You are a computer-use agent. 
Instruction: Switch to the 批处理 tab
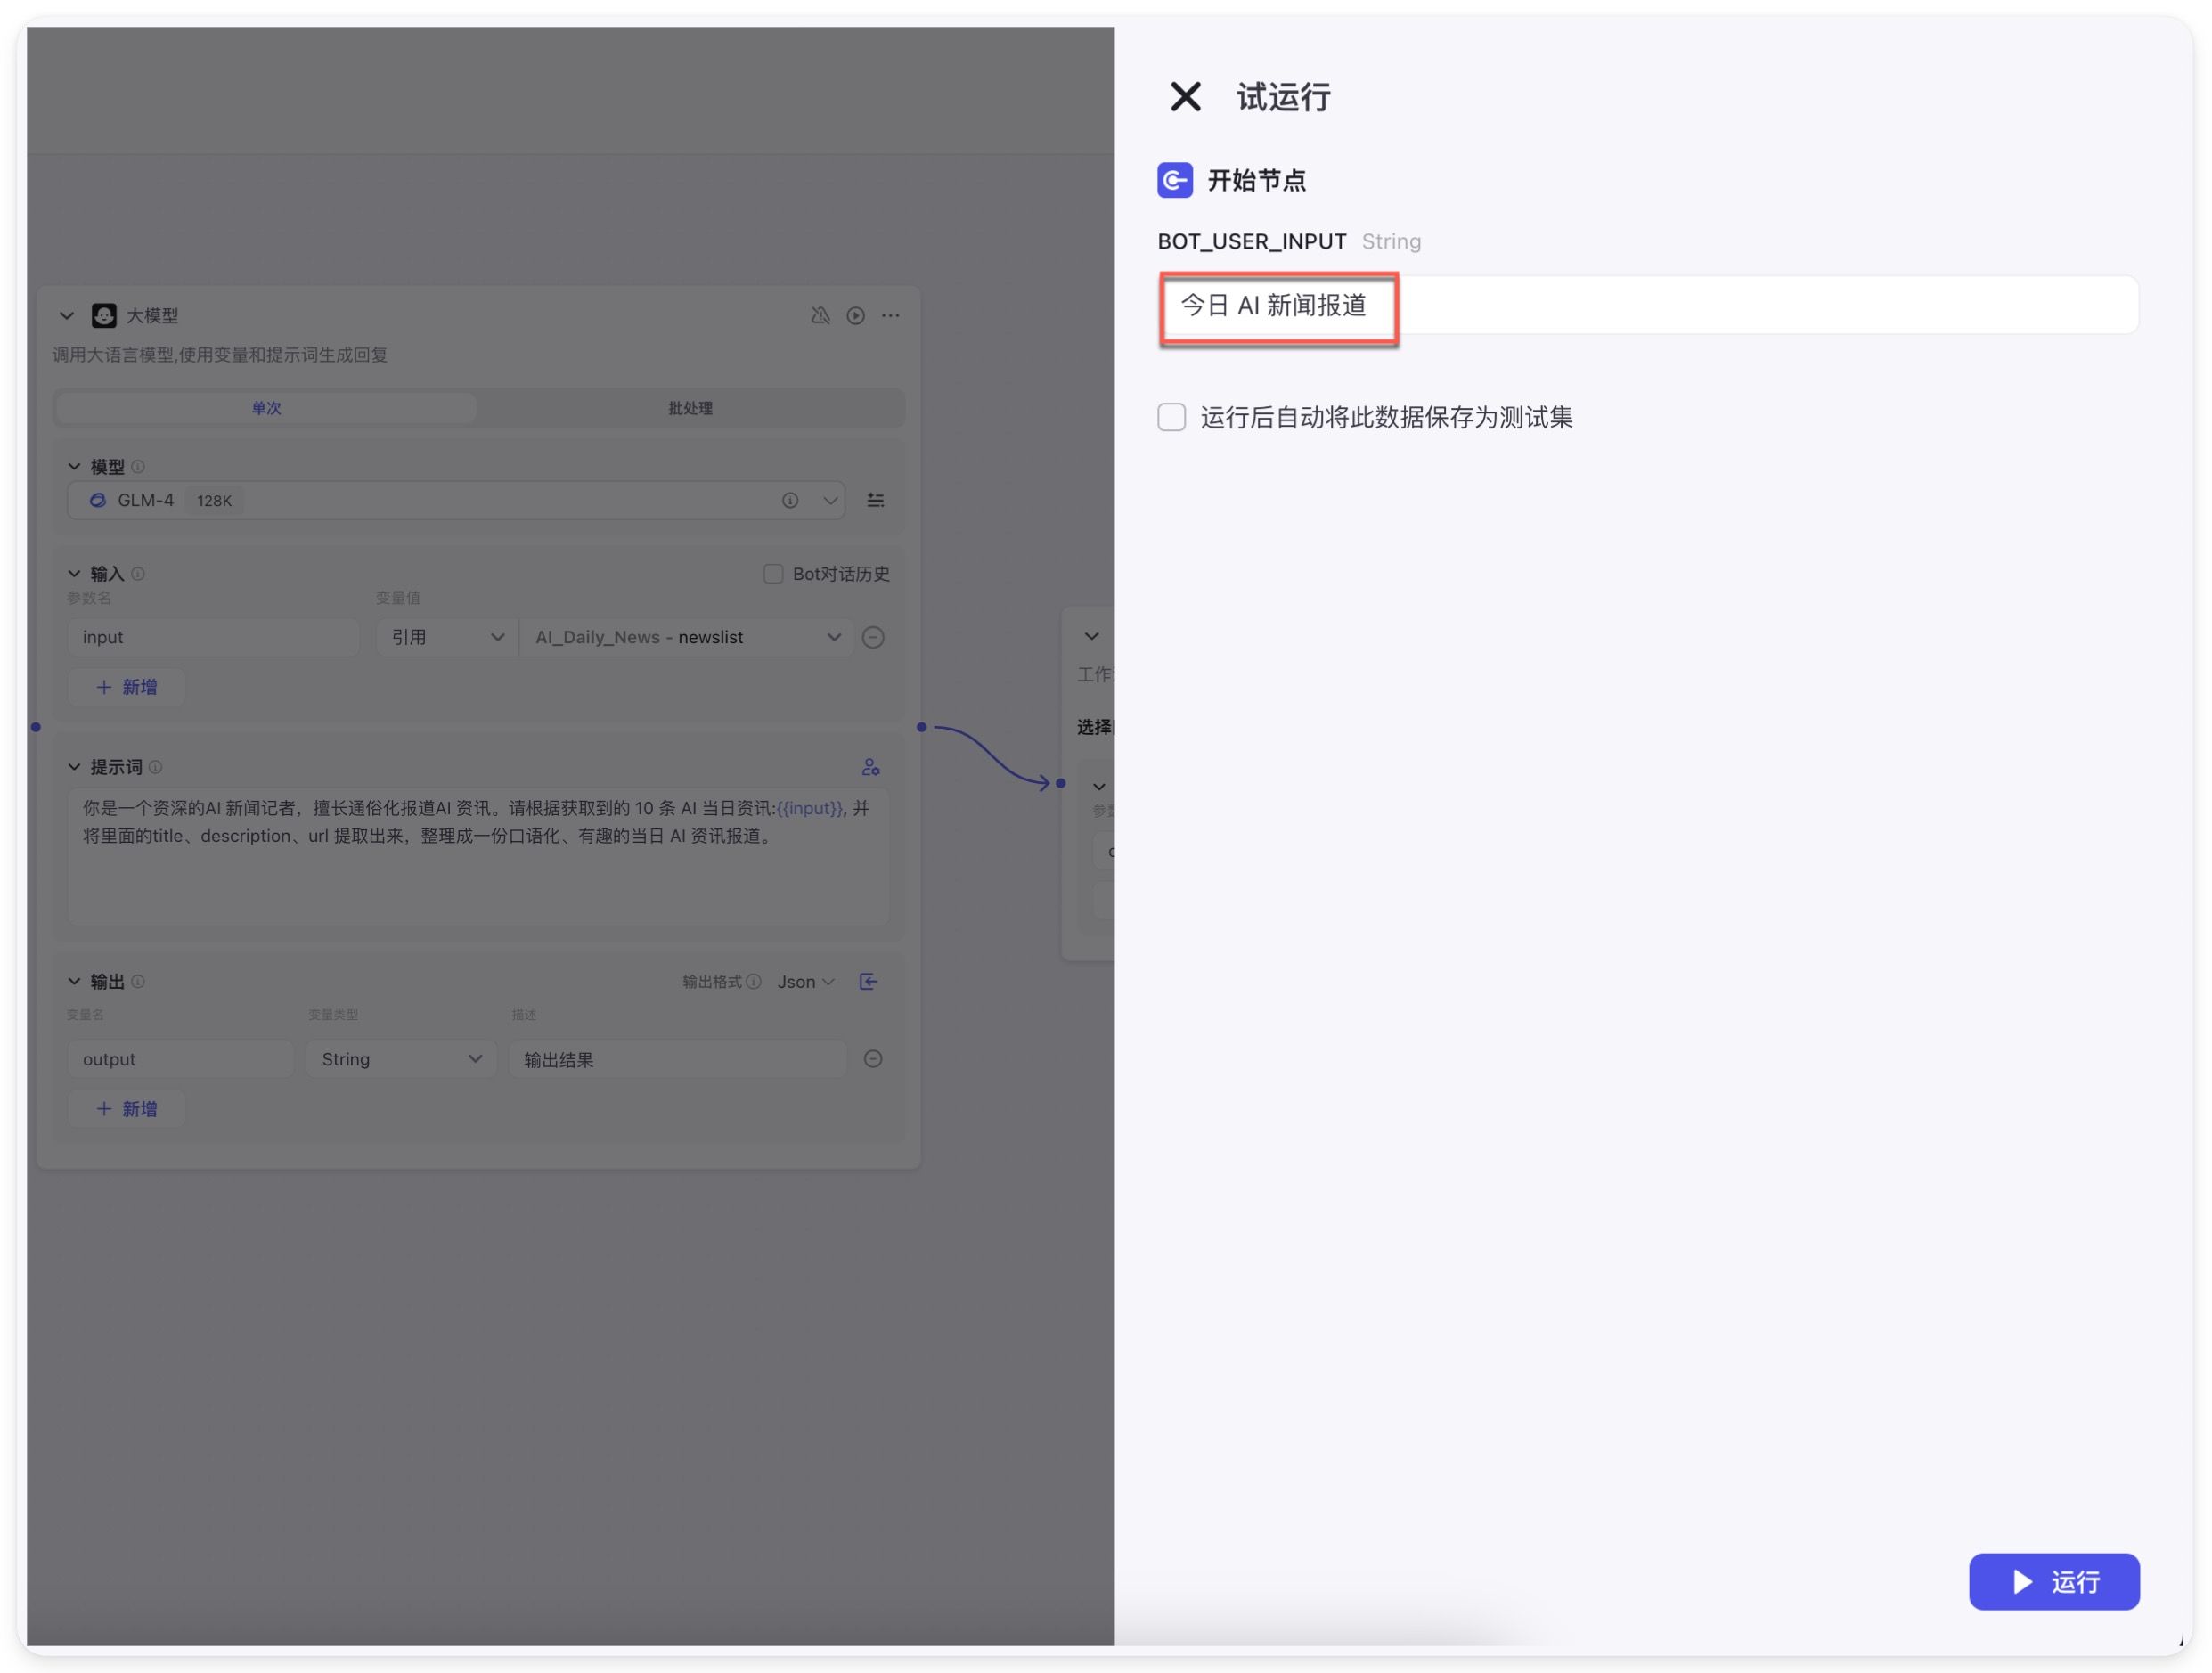[x=690, y=408]
